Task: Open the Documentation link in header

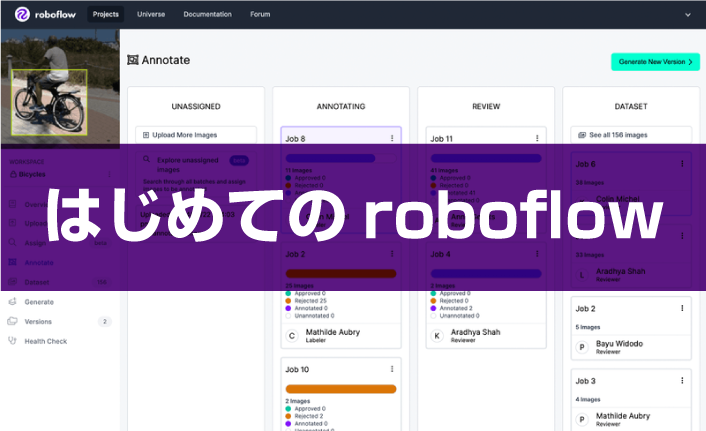Action: coord(208,14)
